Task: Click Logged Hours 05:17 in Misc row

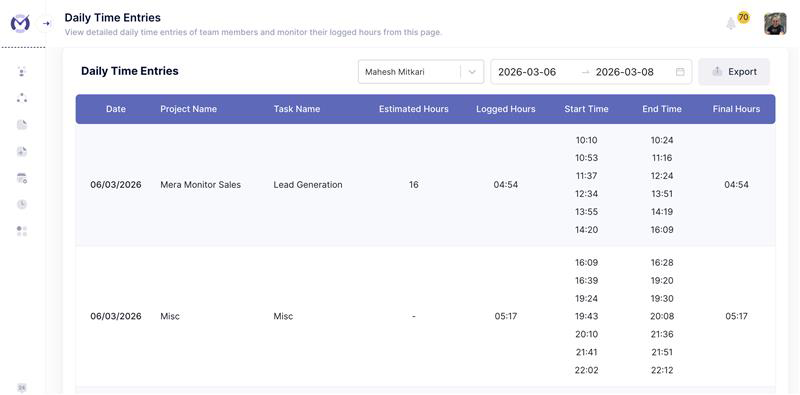Action: (506, 316)
